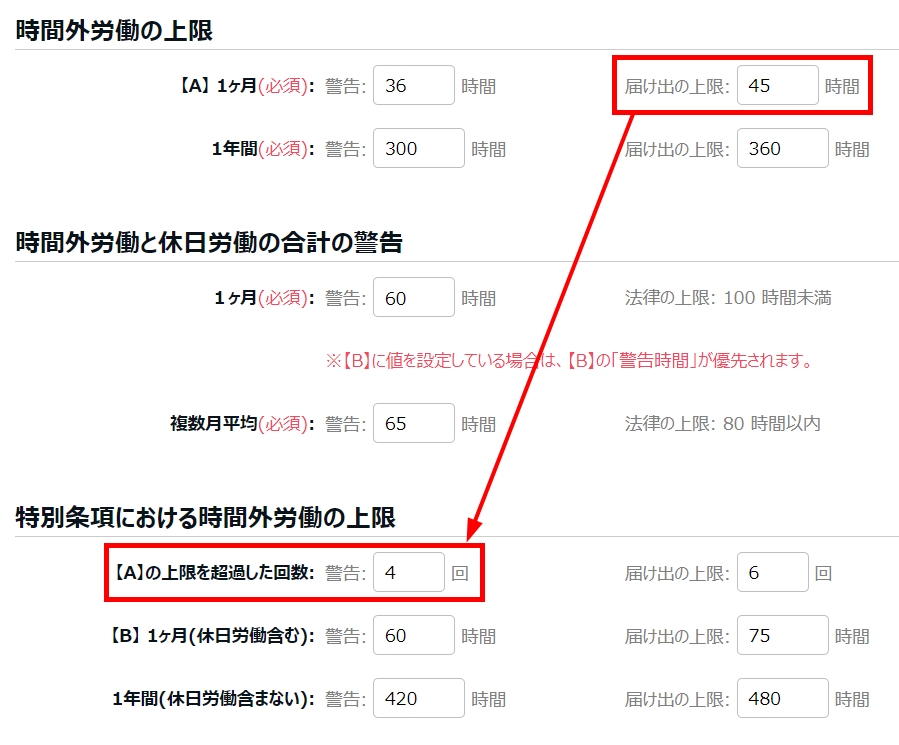
Task: Focus the 届け出の上限 field showing 480
Action: pos(782,699)
